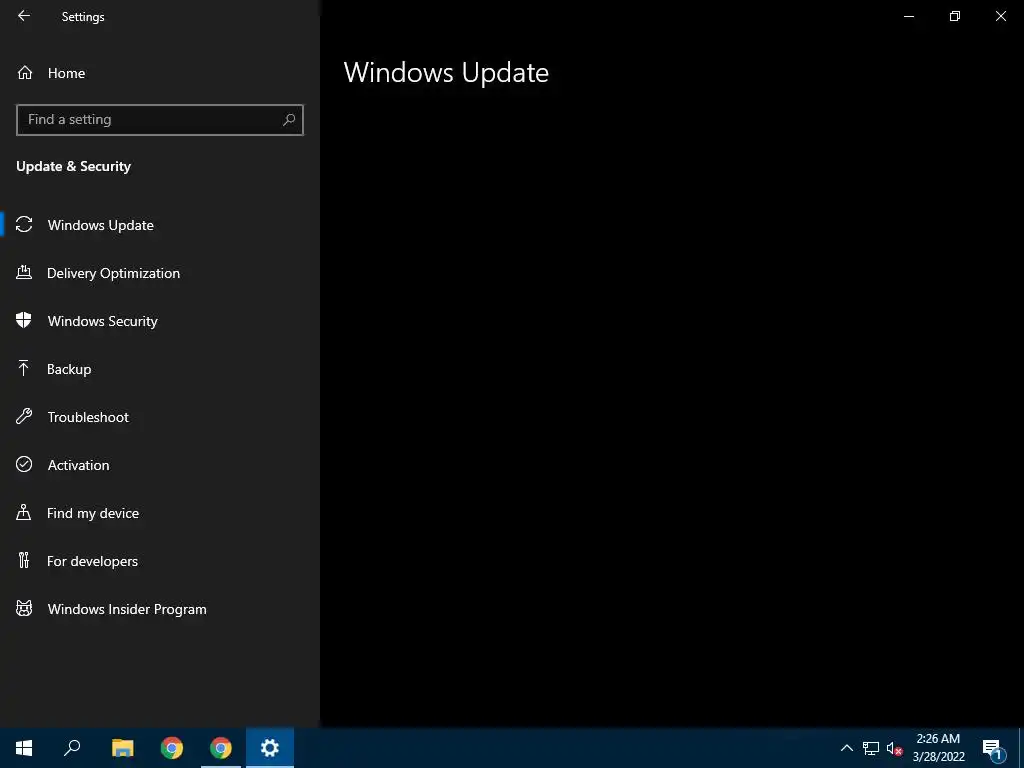This screenshot has width=1024, height=768.
Task: Open For developers settings
Action: point(160,561)
